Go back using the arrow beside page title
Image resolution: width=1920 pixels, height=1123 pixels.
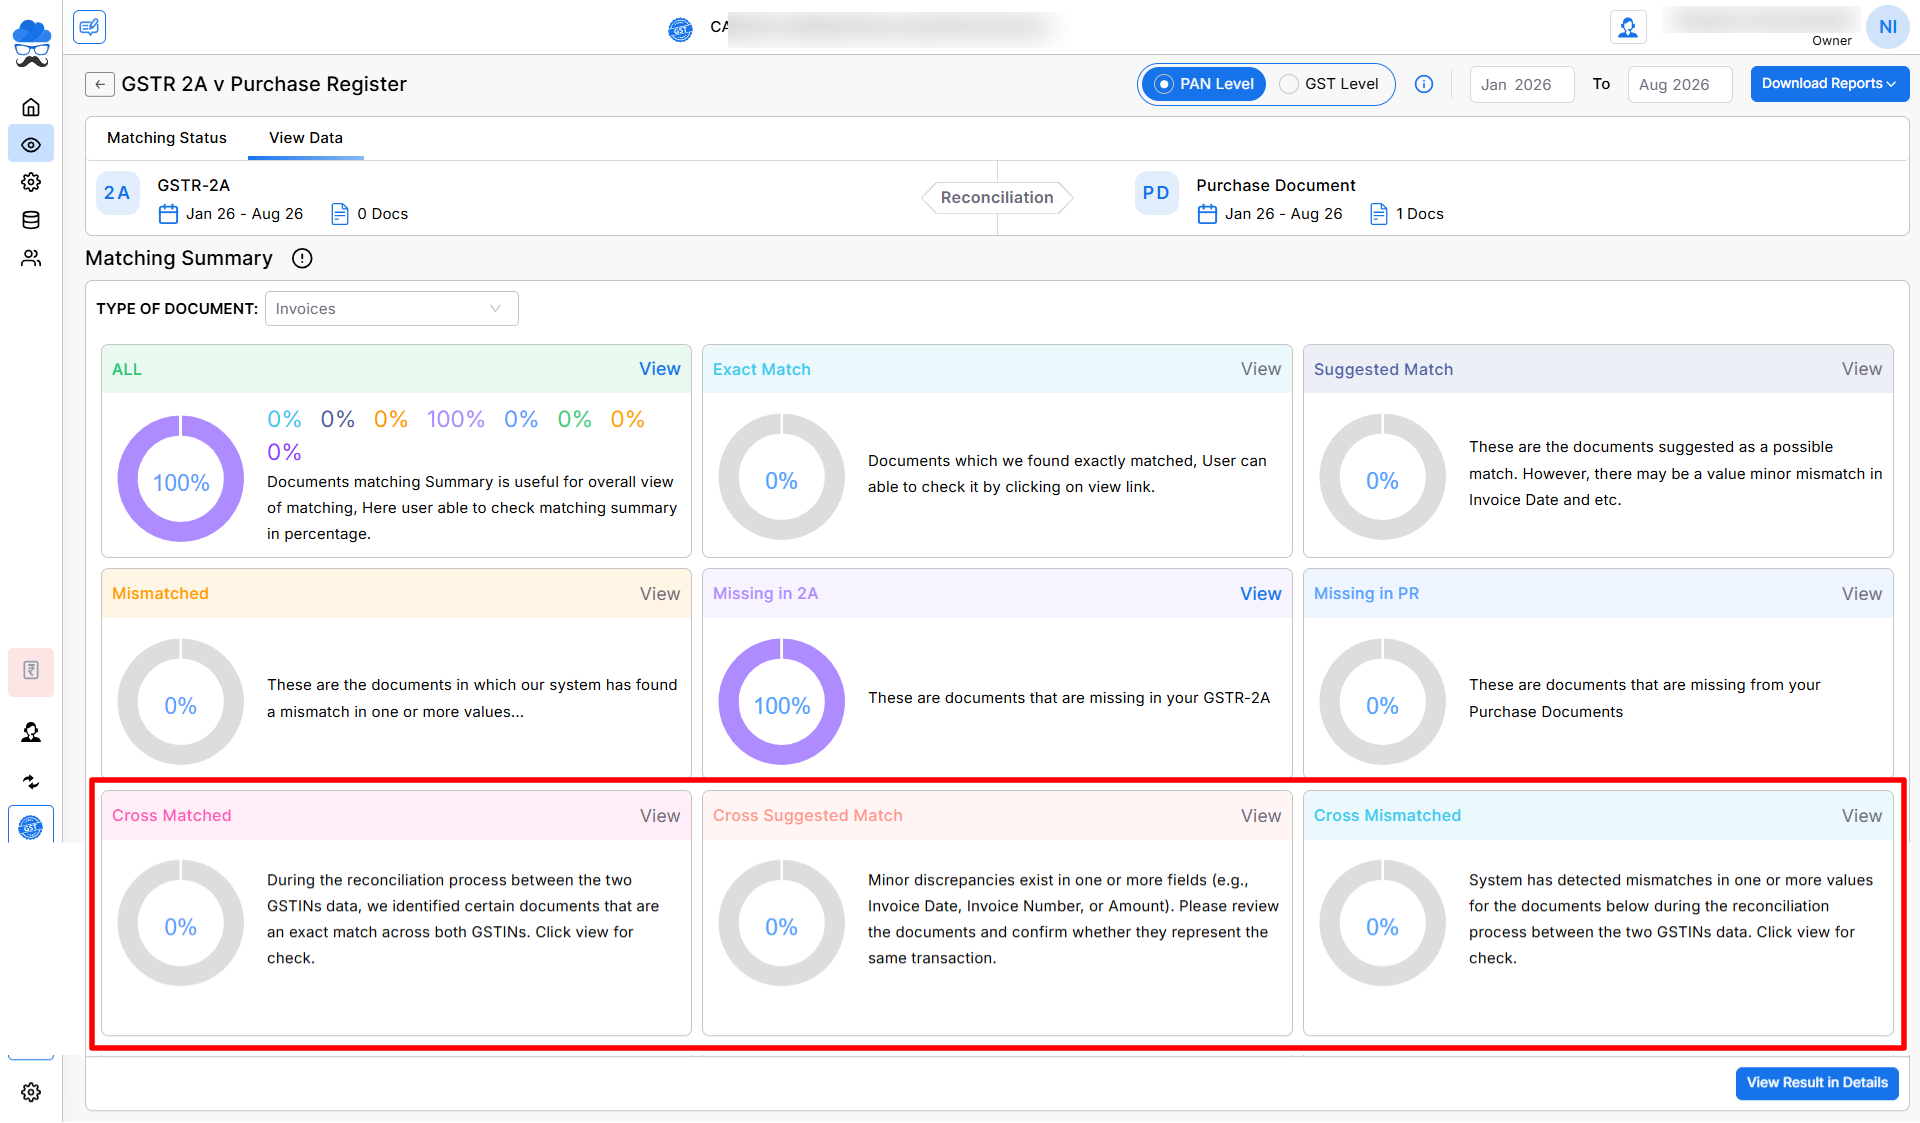pyautogui.click(x=99, y=85)
